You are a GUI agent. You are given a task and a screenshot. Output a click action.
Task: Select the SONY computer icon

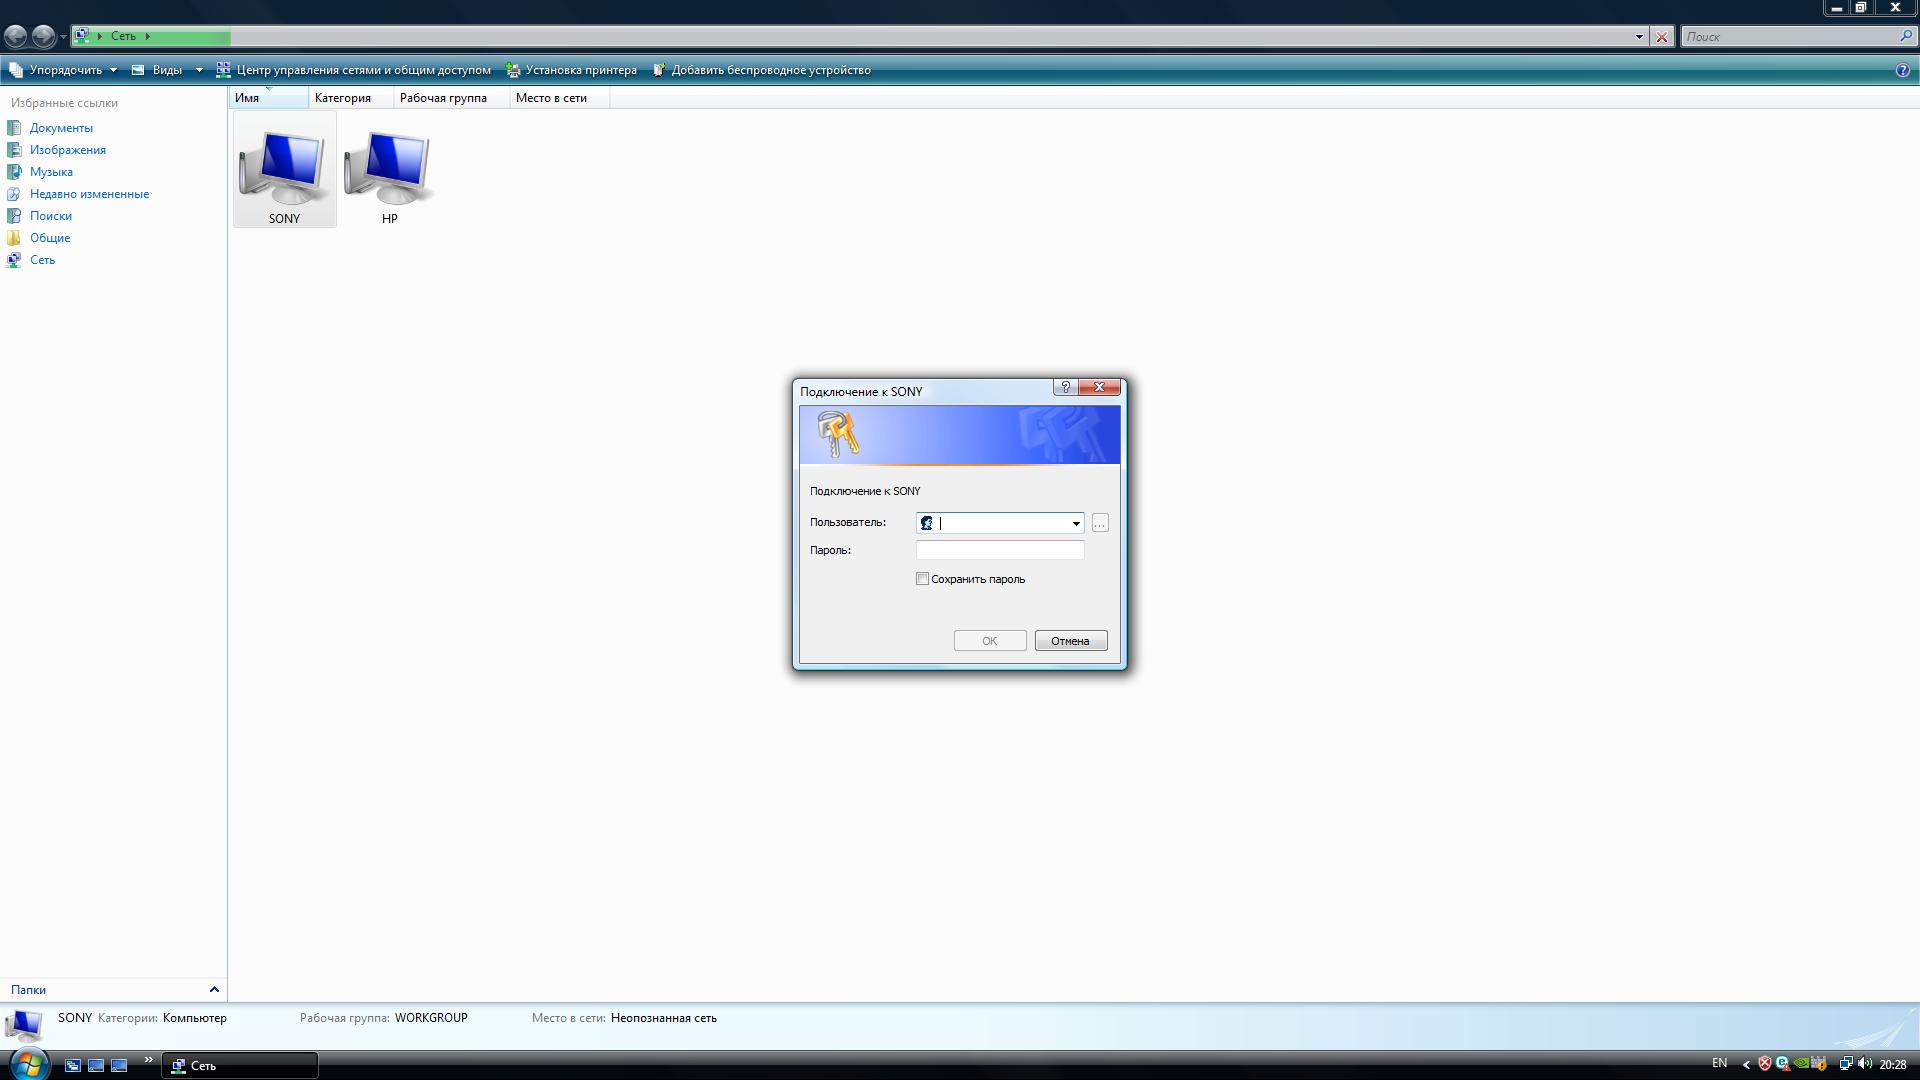pyautogui.click(x=284, y=168)
